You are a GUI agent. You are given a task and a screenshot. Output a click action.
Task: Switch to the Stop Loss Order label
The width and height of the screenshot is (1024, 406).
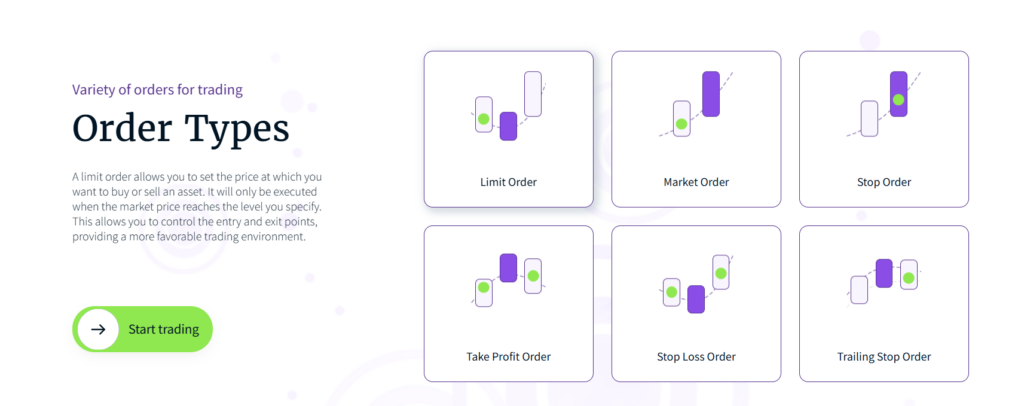pyautogui.click(x=696, y=356)
